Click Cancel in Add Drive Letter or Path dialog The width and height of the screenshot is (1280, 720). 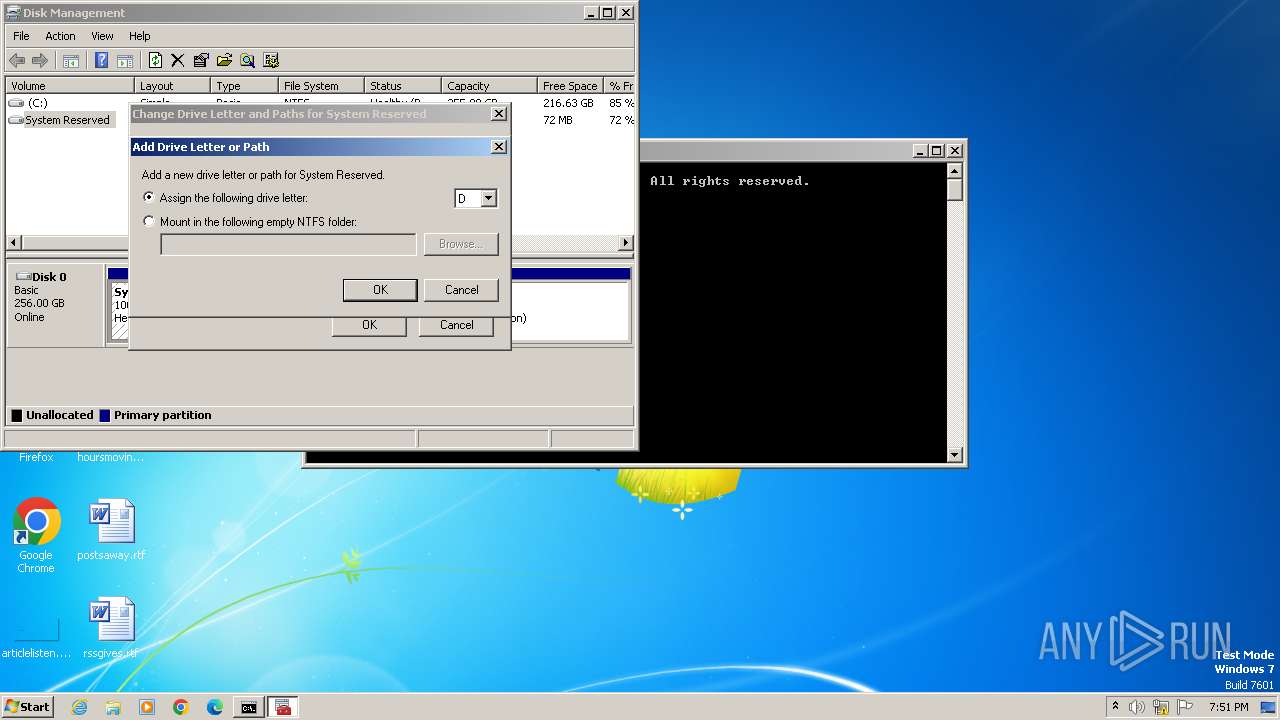coord(461,290)
